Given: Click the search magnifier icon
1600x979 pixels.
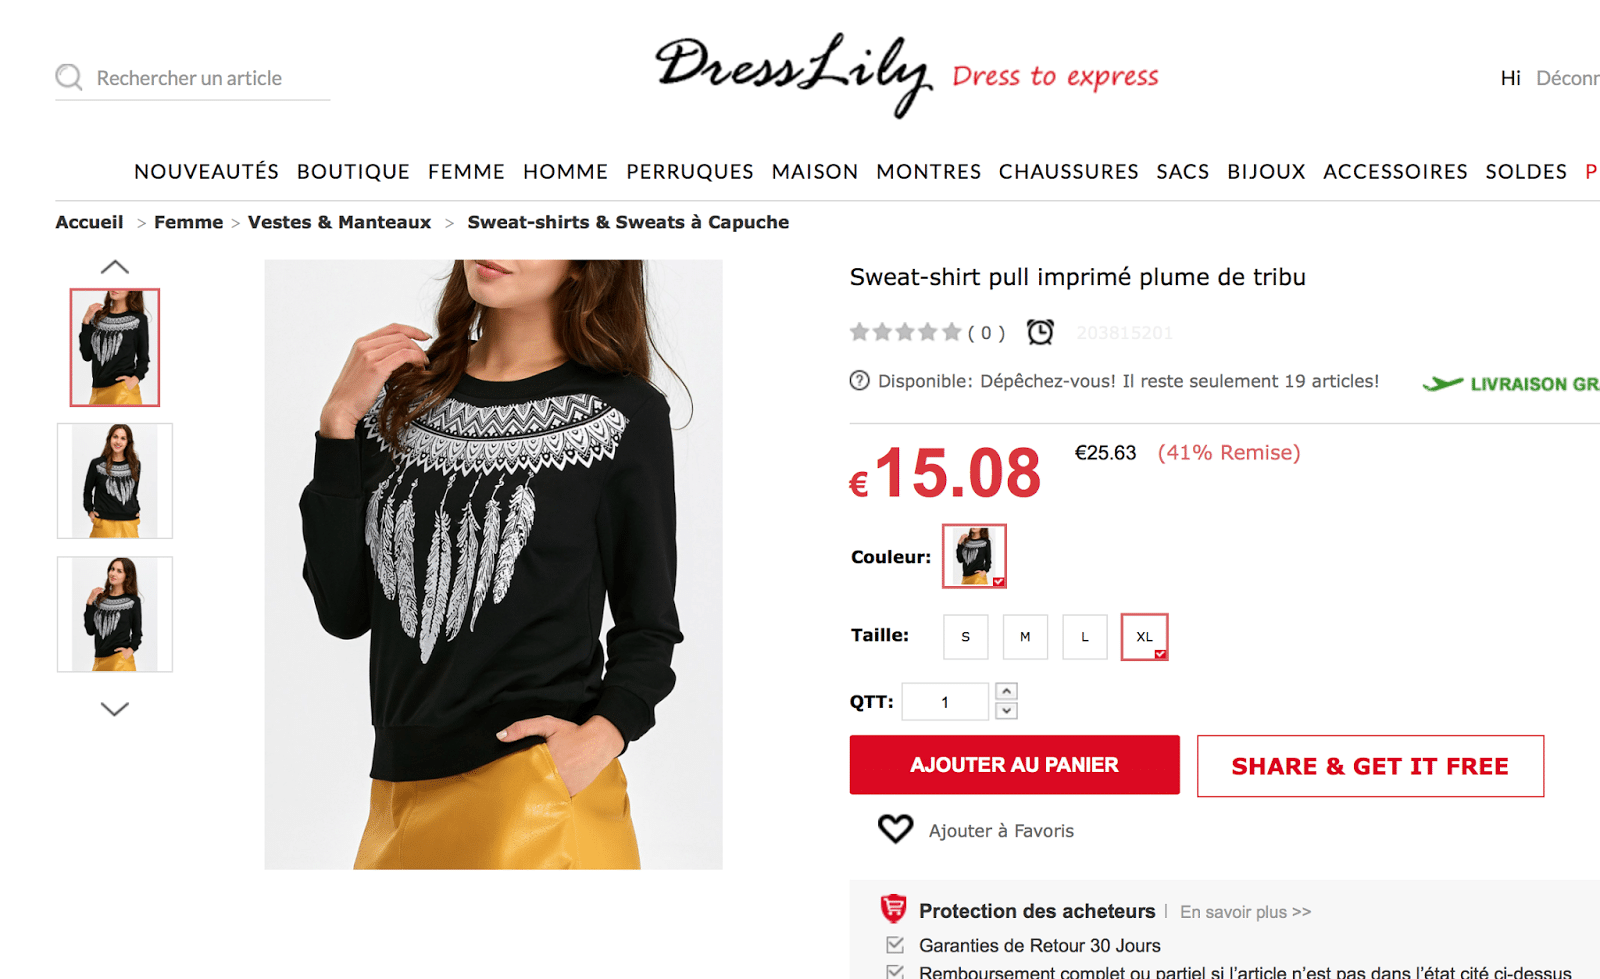Looking at the screenshot, I should pyautogui.click(x=69, y=77).
